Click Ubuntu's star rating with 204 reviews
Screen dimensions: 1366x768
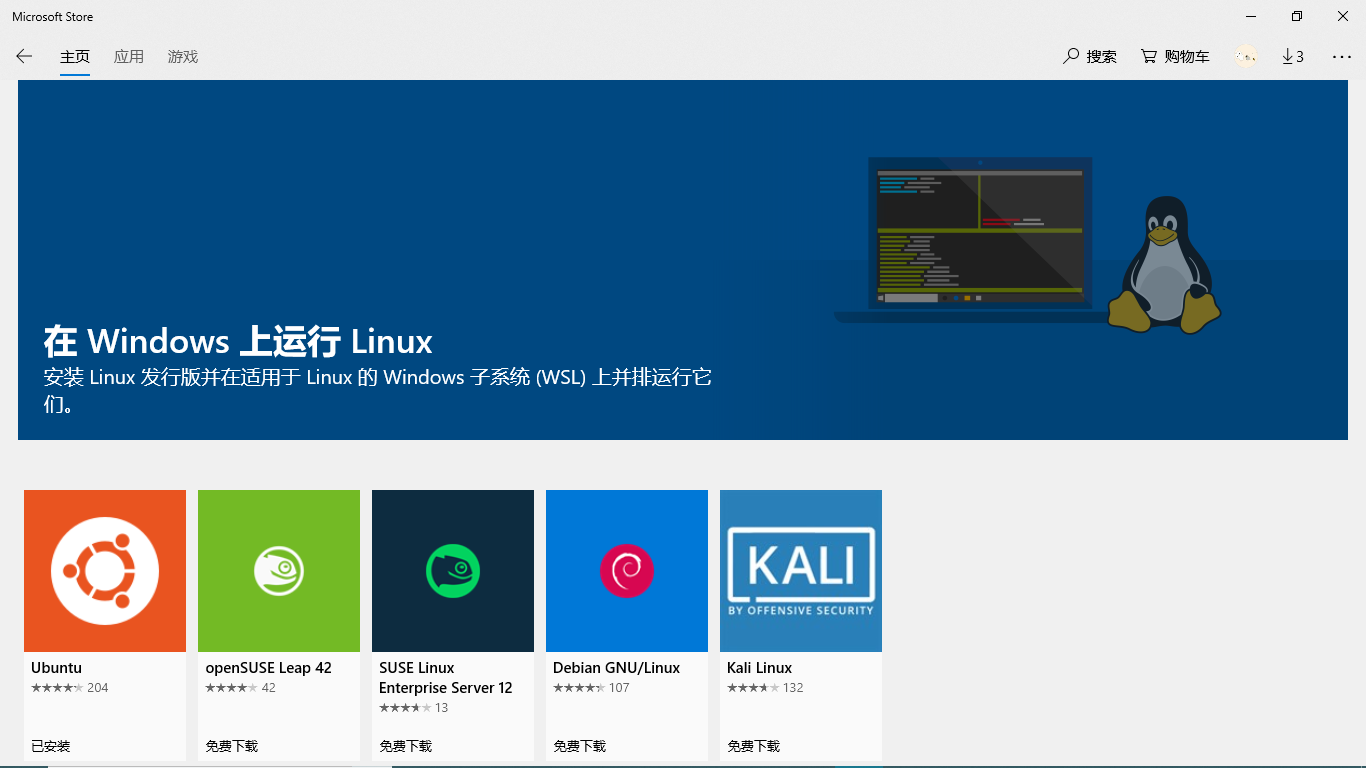[x=70, y=688]
